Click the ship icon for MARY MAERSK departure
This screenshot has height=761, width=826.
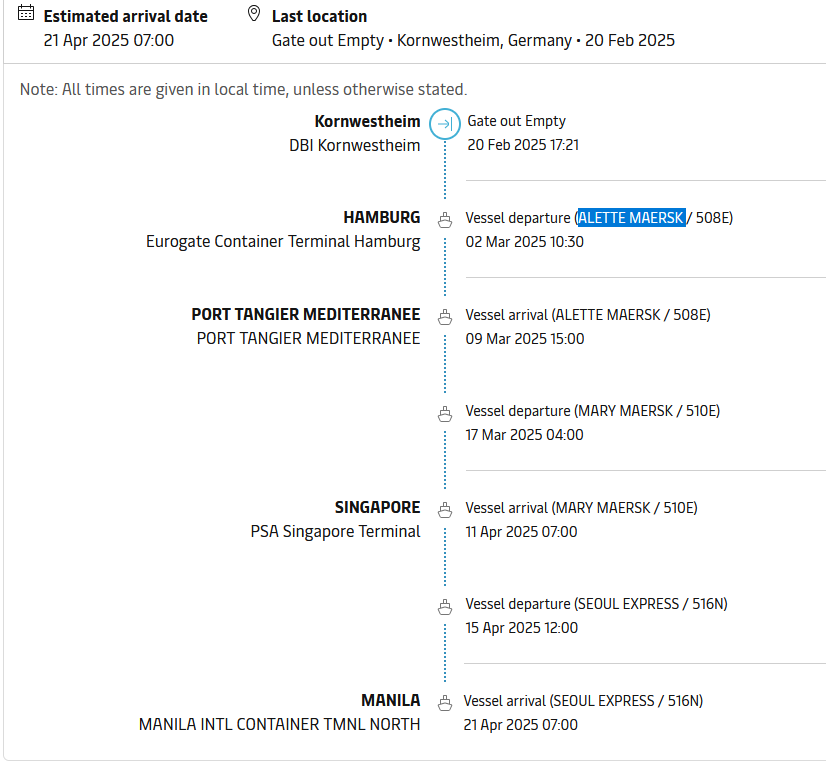(x=445, y=414)
